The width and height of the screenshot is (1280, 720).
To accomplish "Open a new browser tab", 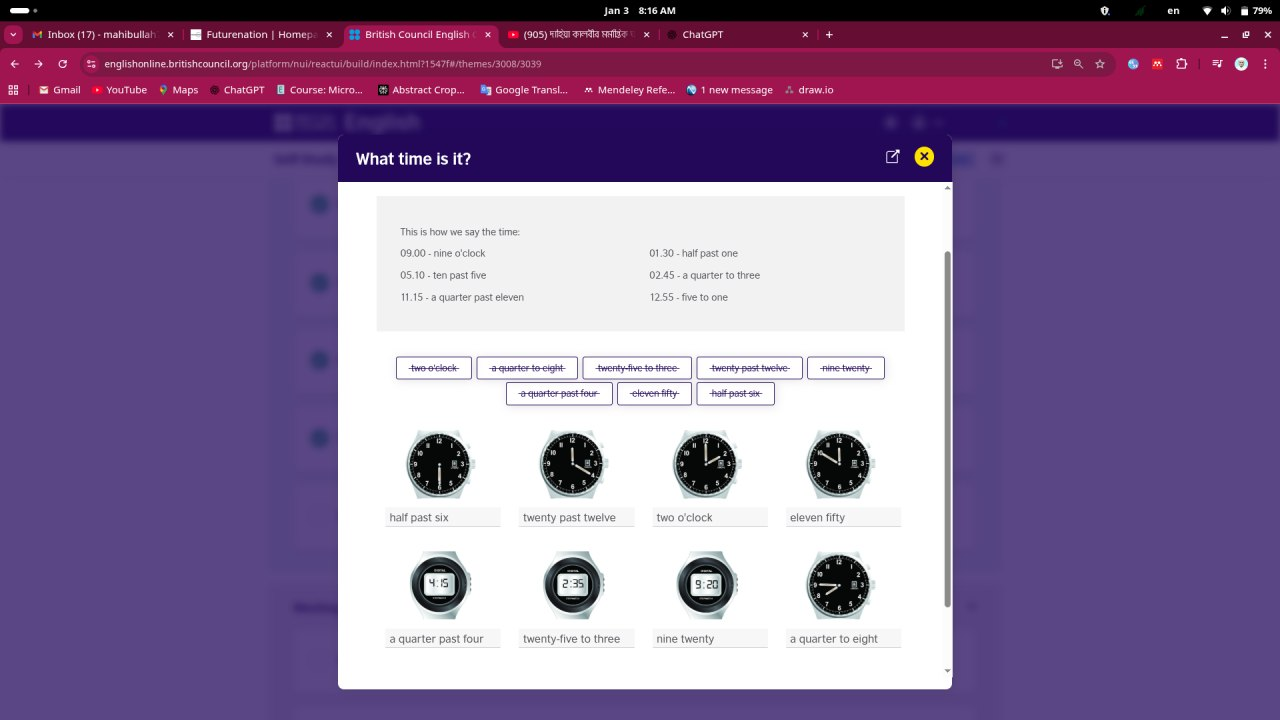I will click(x=829, y=35).
